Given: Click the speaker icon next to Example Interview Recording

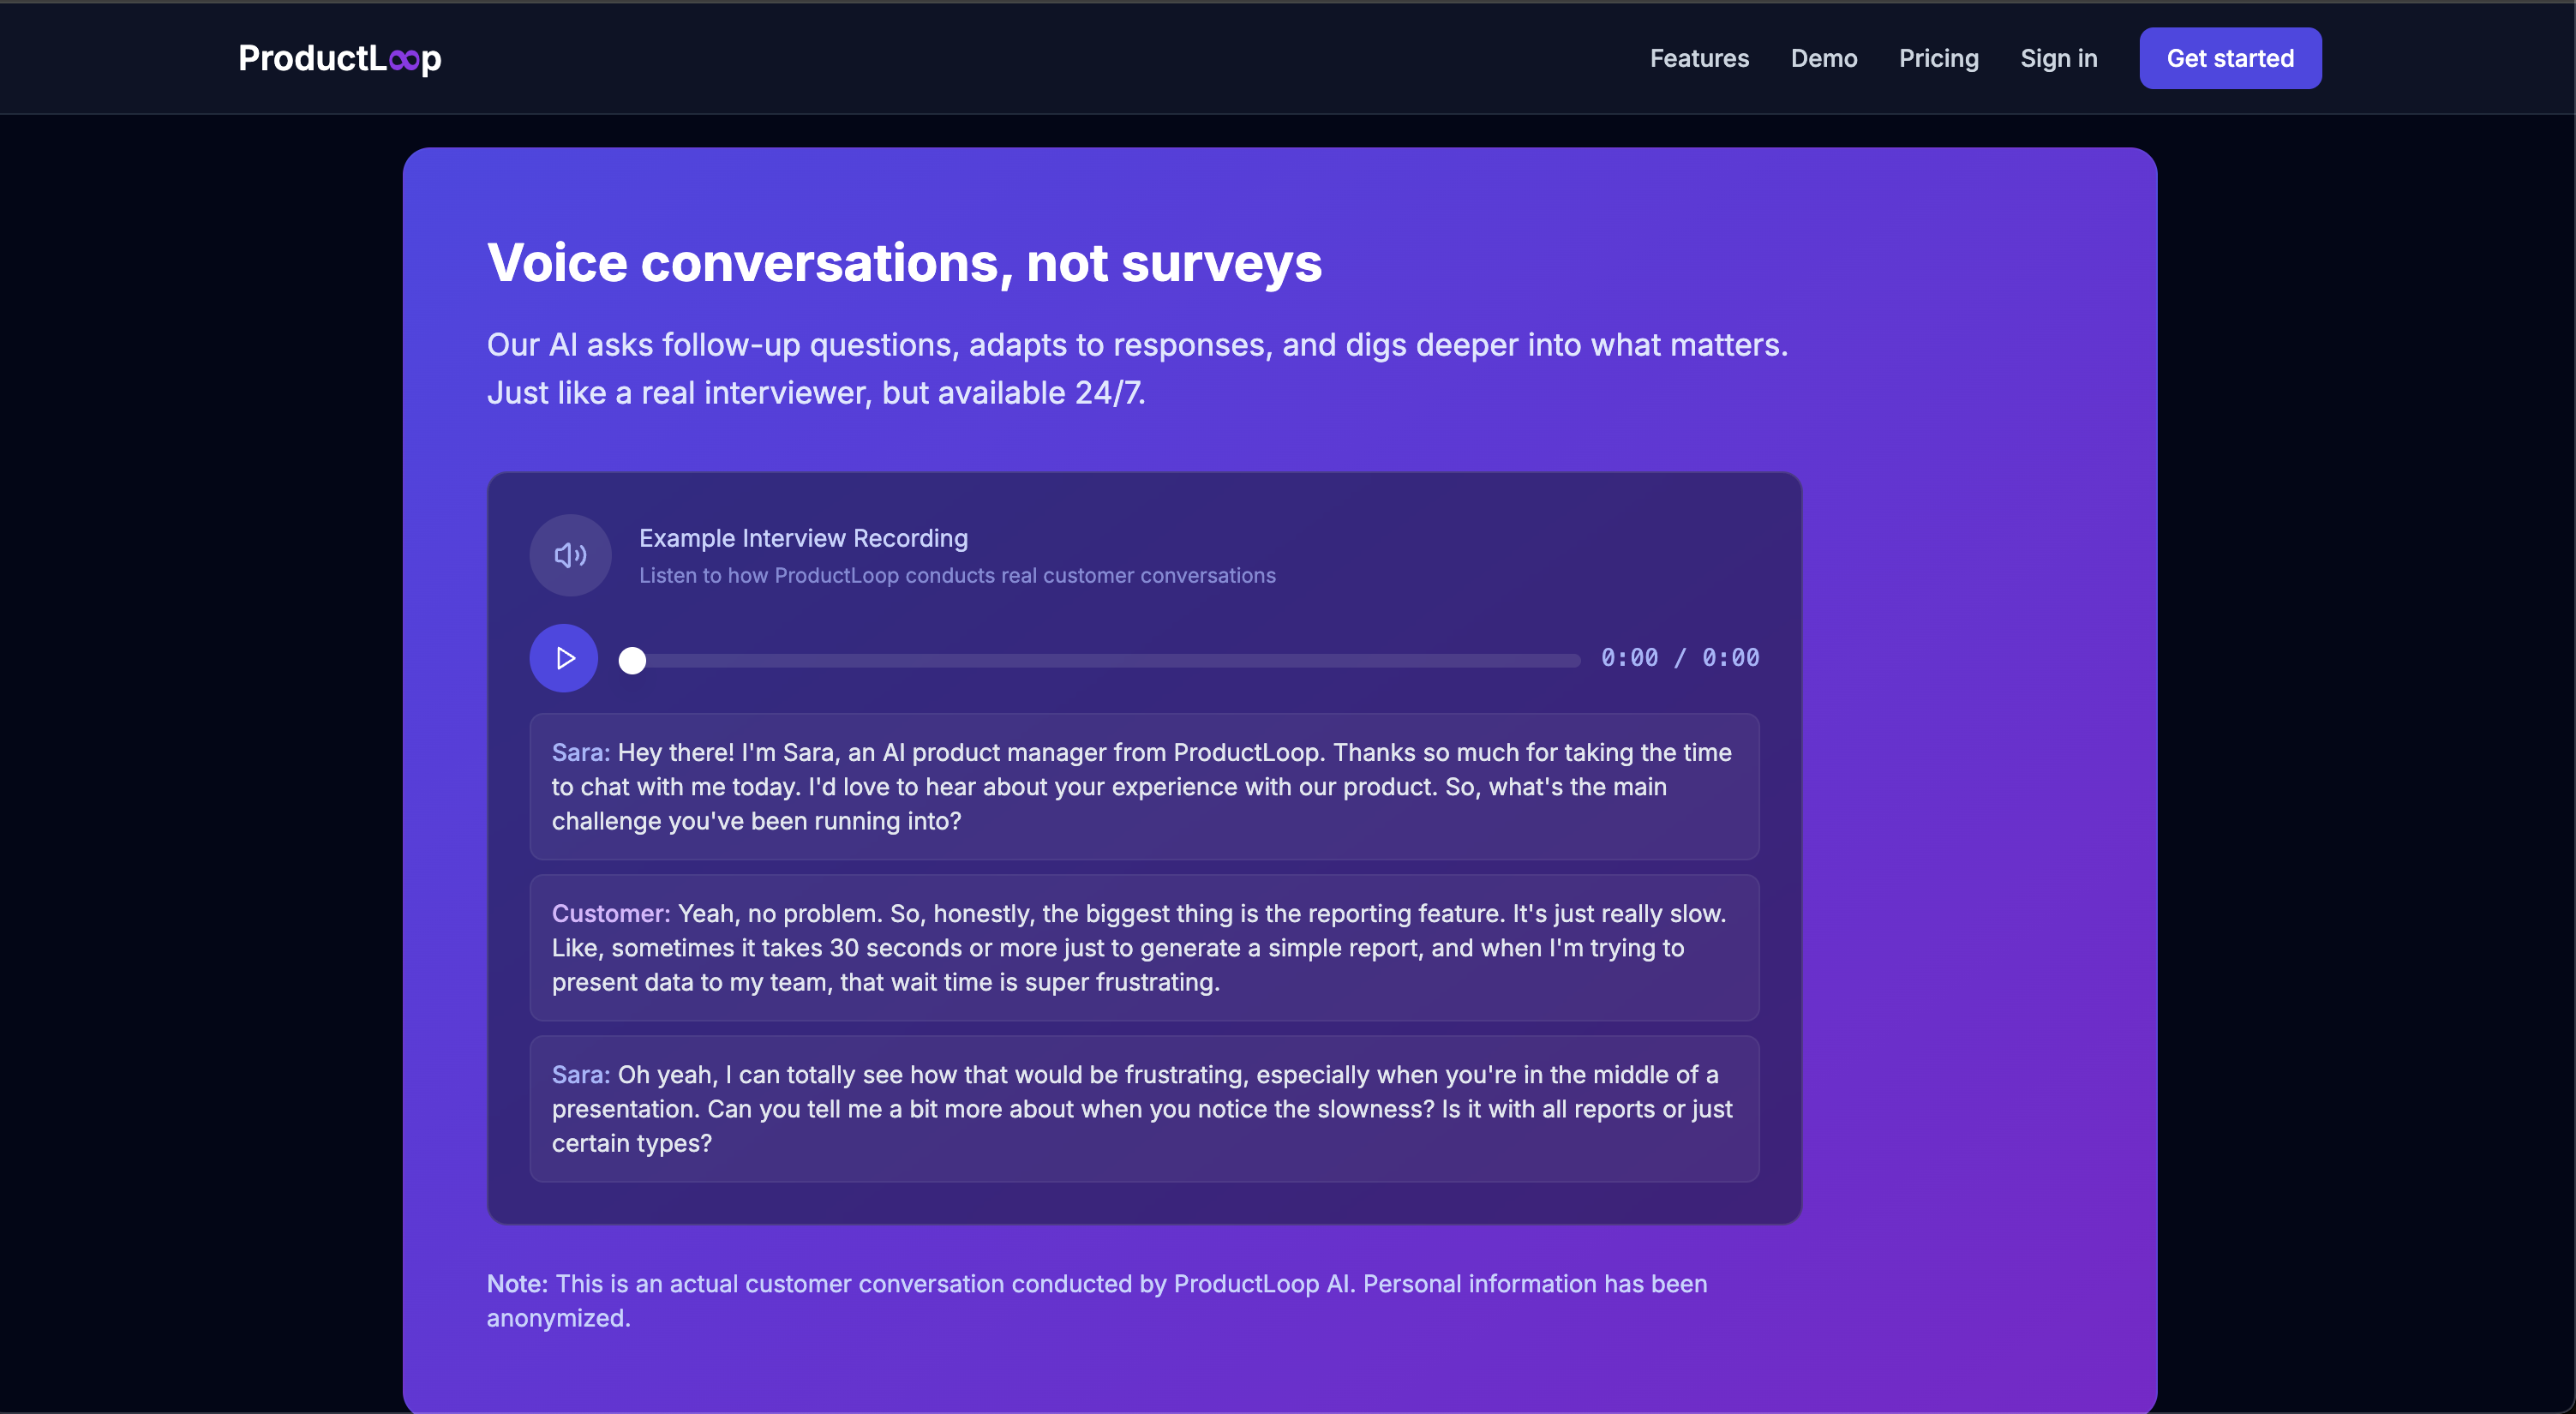Looking at the screenshot, I should point(570,555).
